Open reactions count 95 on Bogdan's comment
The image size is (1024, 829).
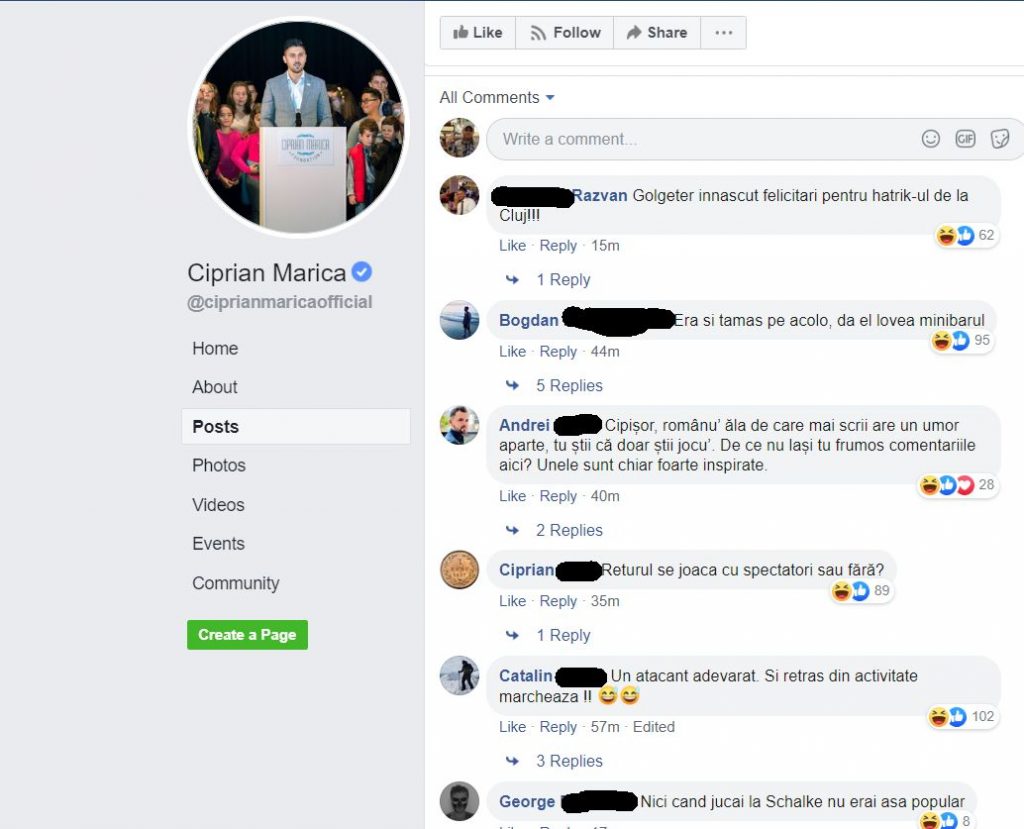961,340
